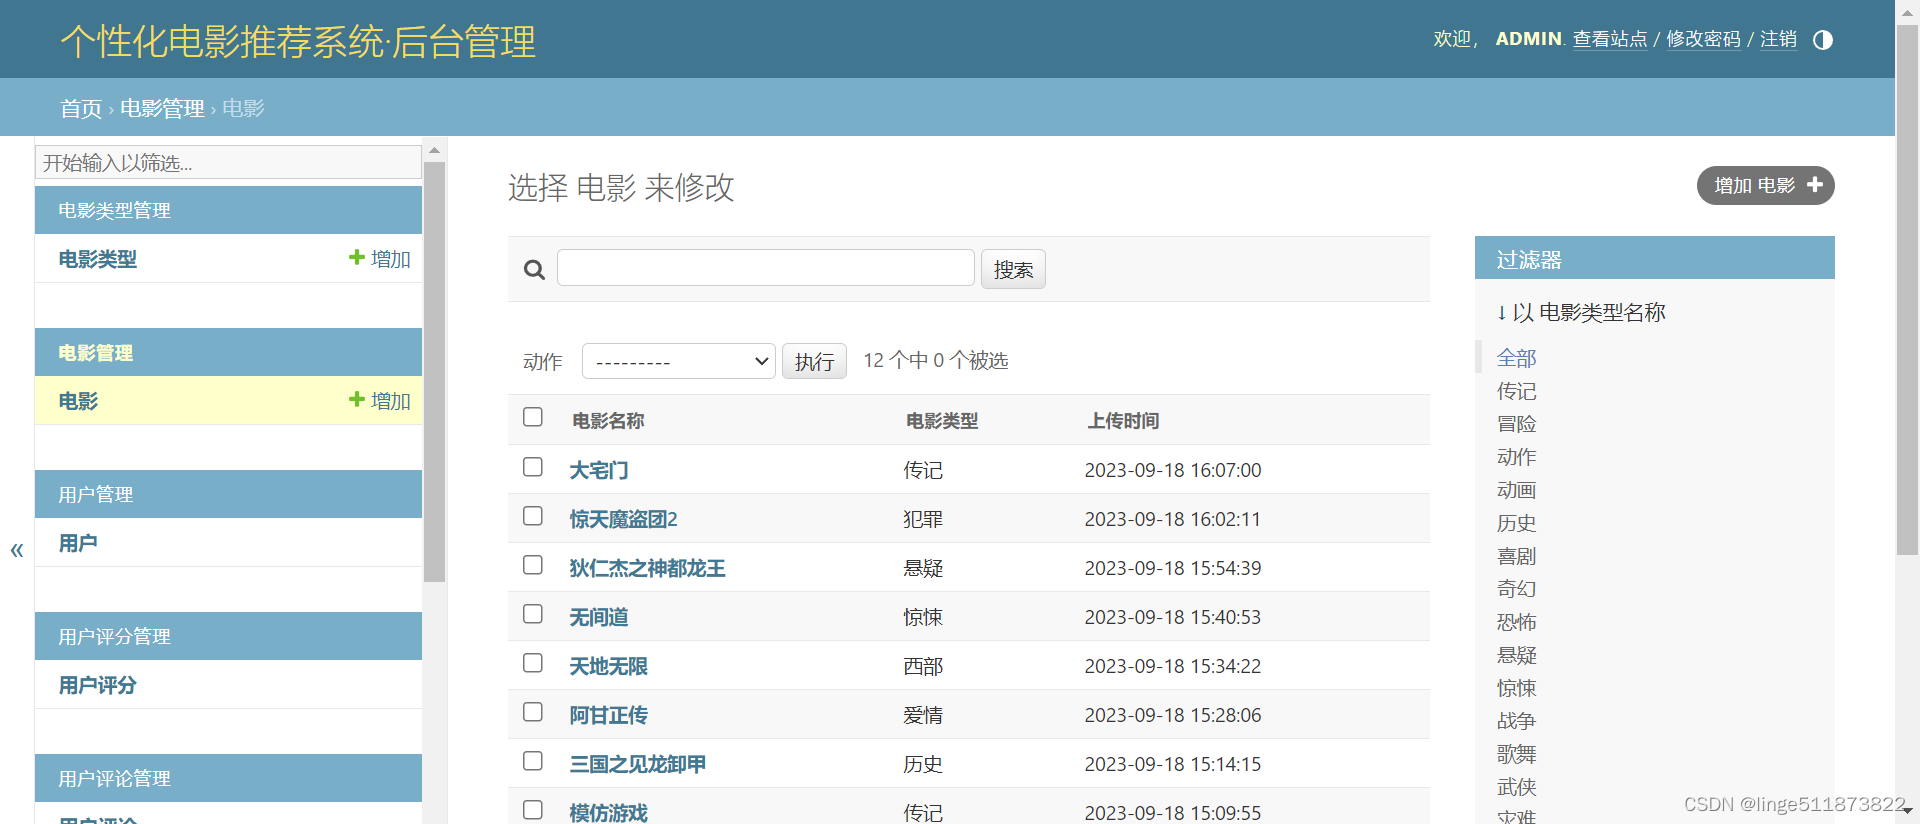Mark the 天地无限 row checkbox
1920x824 pixels.
tap(533, 663)
